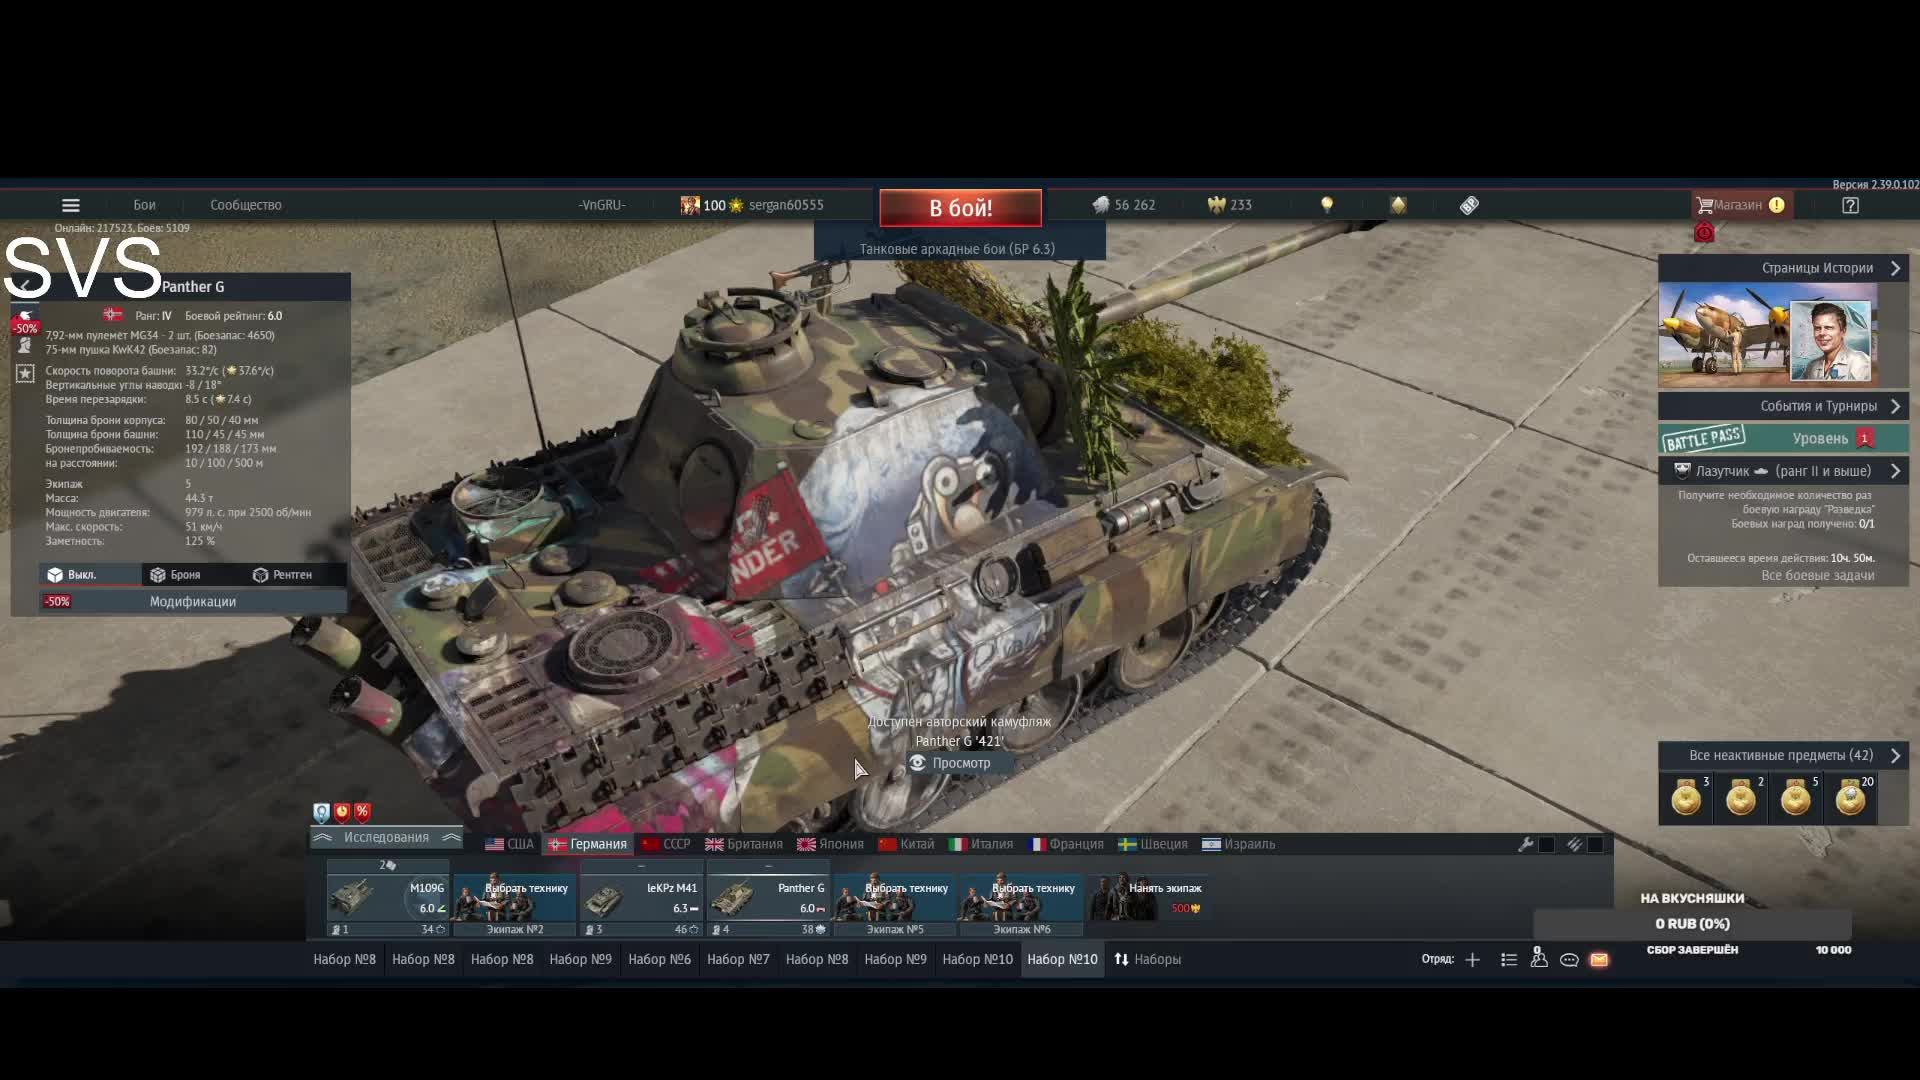Click the wrench auto-repair icon
This screenshot has height=1080, width=1920.
1526,844
